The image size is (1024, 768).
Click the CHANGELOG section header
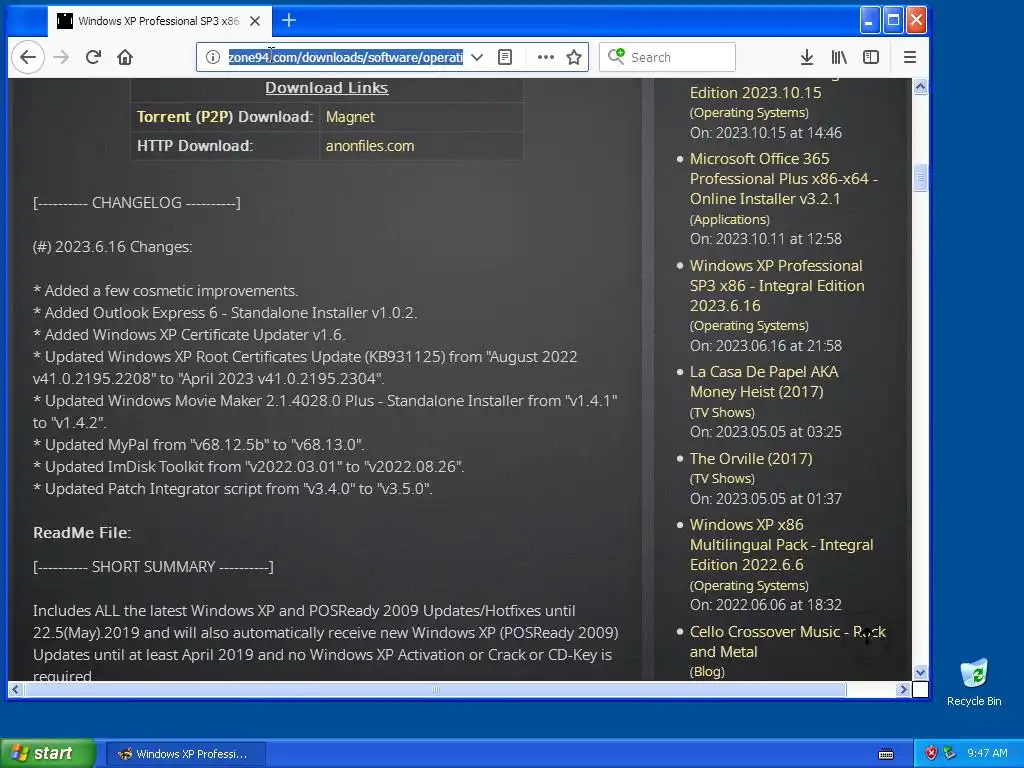[x=136, y=202]
